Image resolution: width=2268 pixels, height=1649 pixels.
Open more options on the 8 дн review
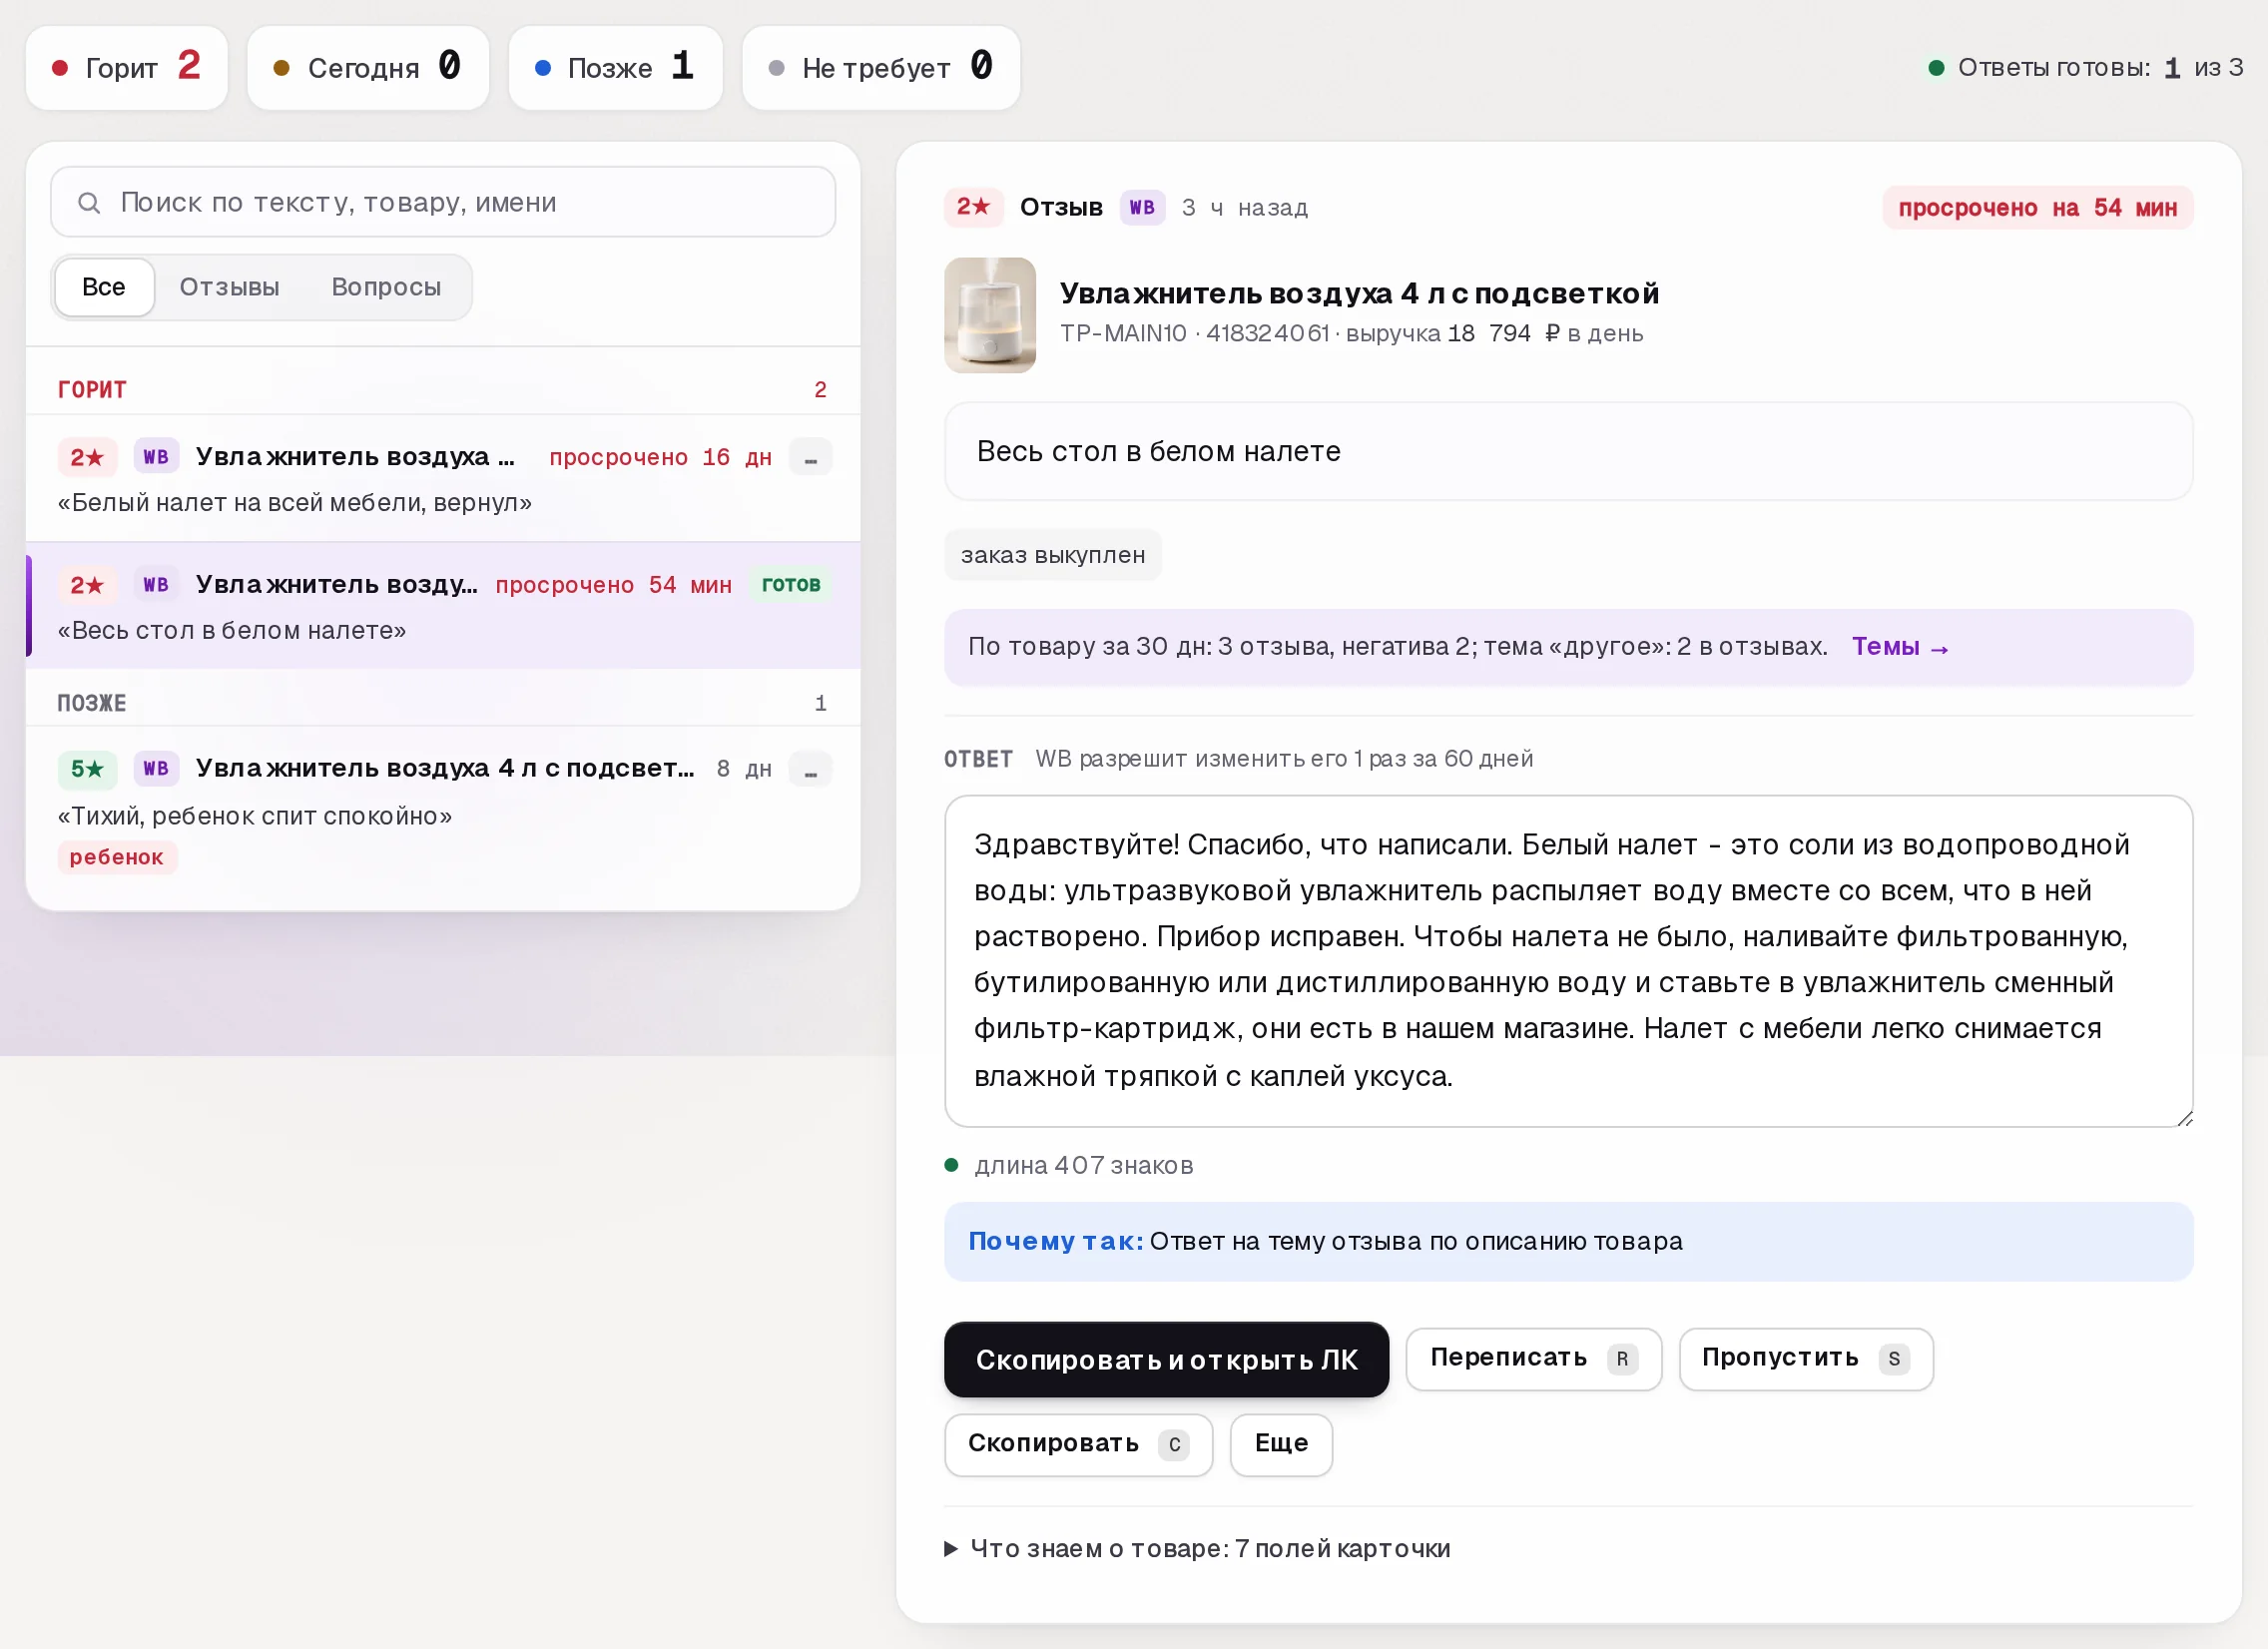pos(811,770)
